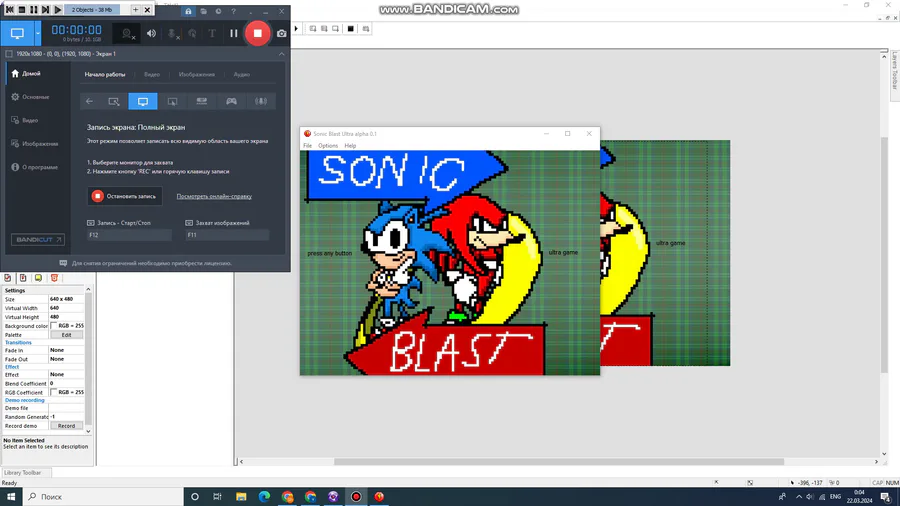Click the Palette Edit button in Settings
Viewport: 900px width, 506px height.
pos(67,335)
